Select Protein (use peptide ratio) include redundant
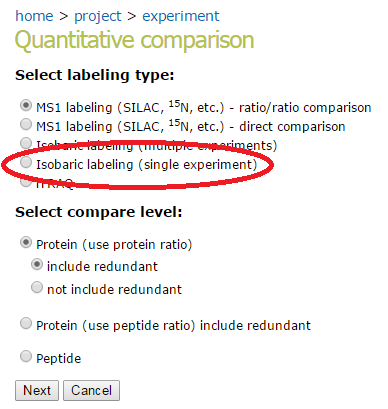The width and height of the screenshot is (388, 409). tap(26, 323)
